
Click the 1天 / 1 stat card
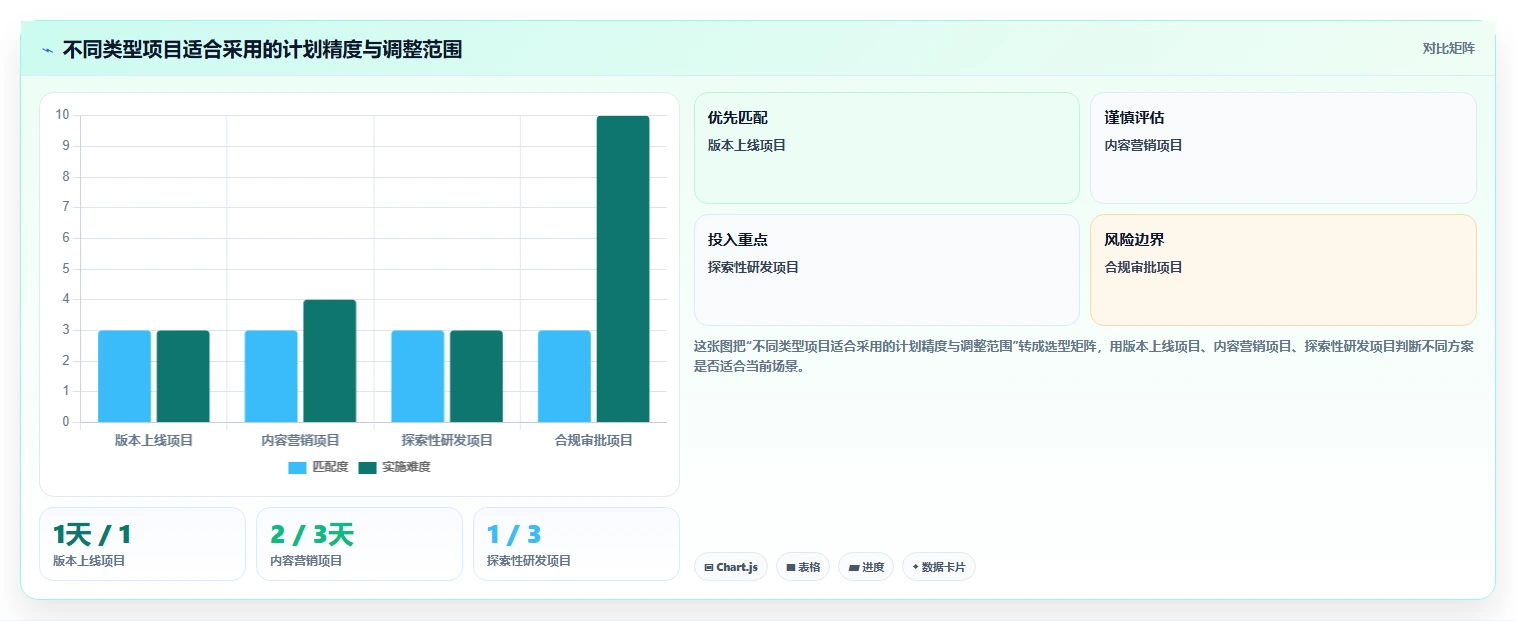coord(142,544)
